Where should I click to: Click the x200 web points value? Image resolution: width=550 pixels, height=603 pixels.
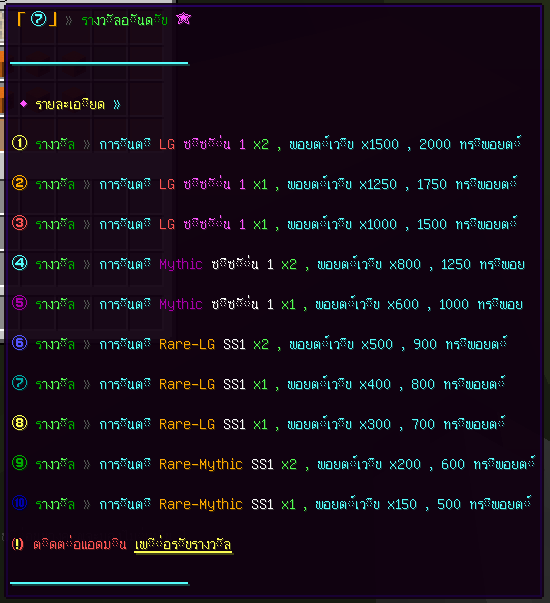point(405,465)
